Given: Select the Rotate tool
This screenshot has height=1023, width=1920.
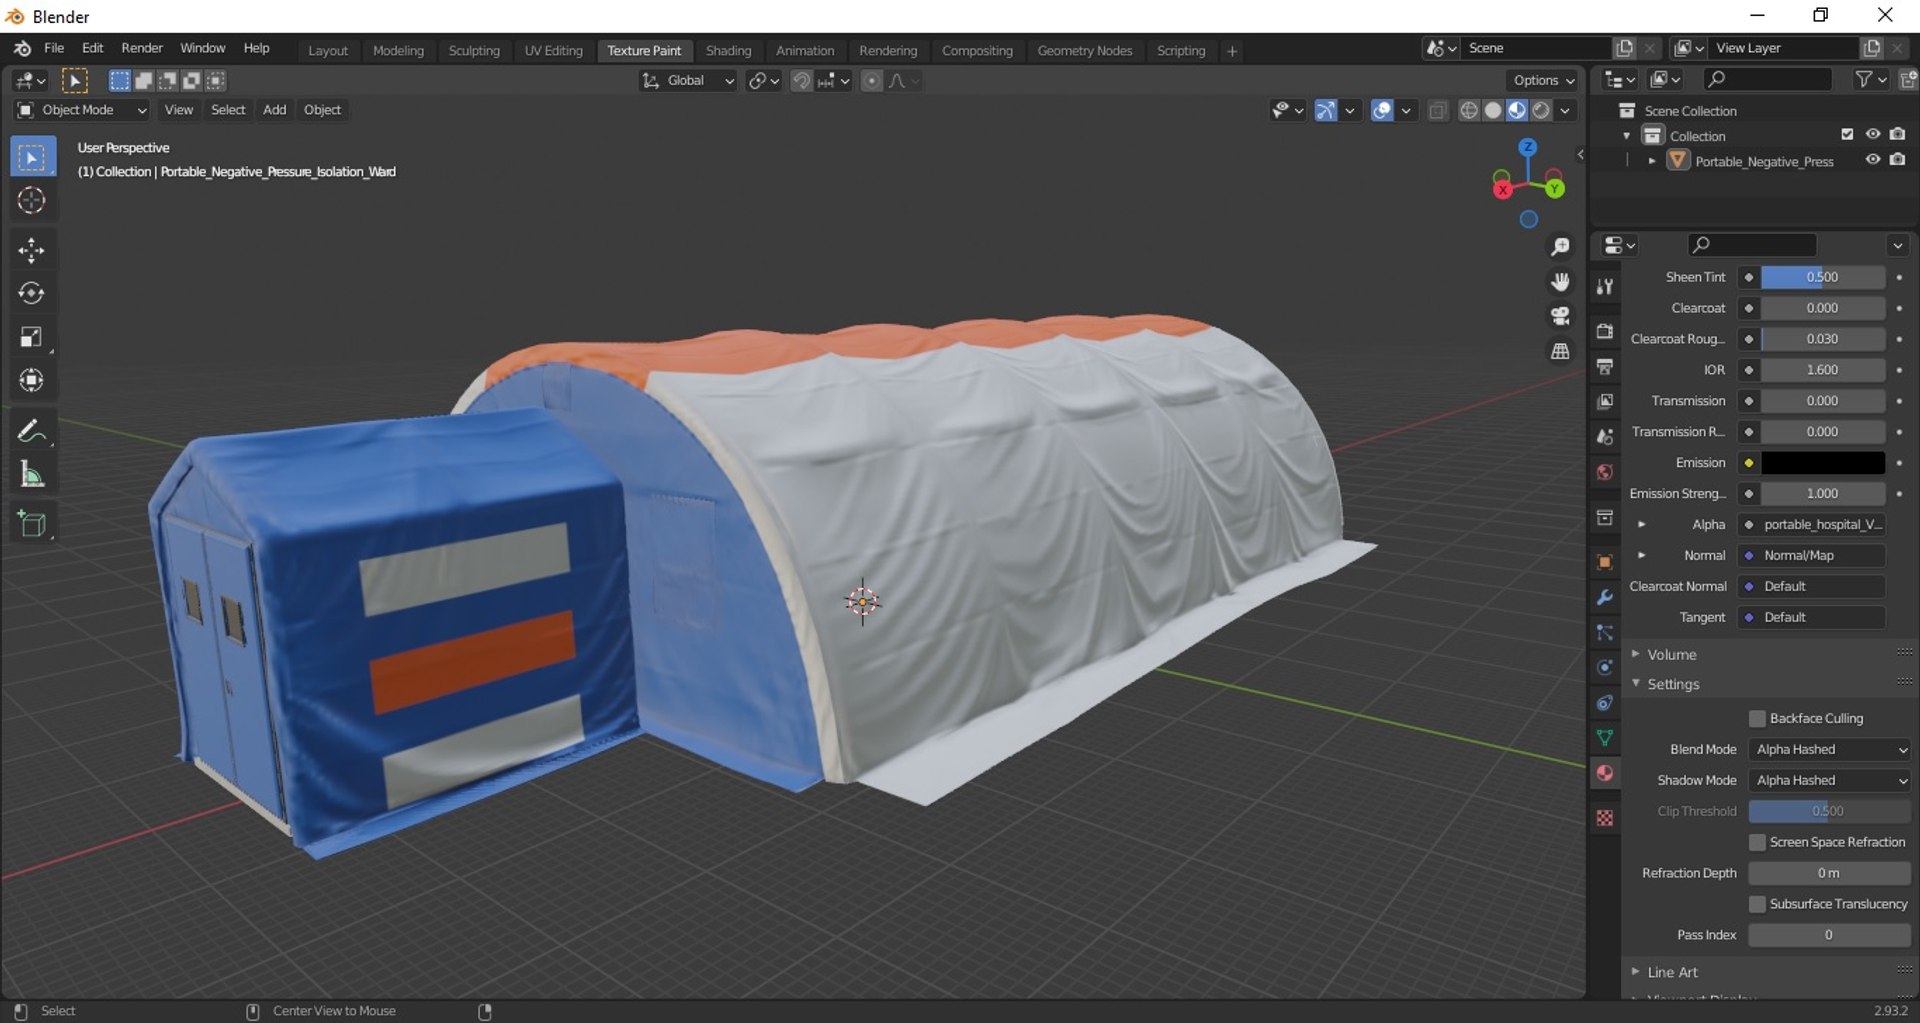Looking at the screenshot, I should (32, 293).
